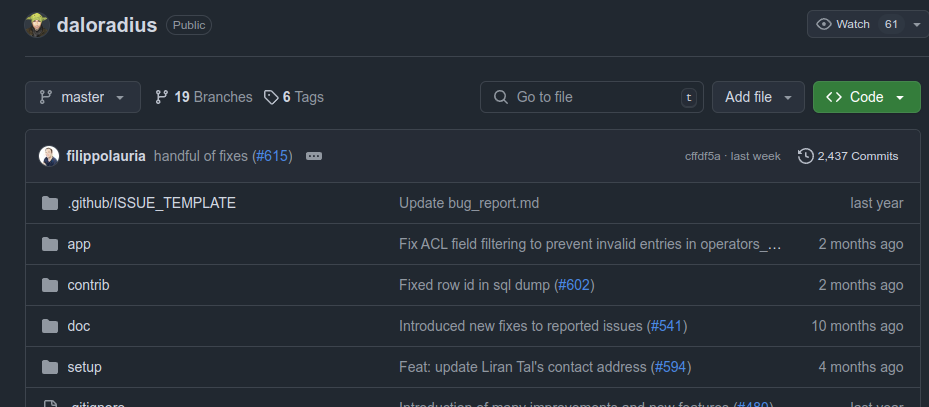Click the folder icon for doc

pos(50,326)
